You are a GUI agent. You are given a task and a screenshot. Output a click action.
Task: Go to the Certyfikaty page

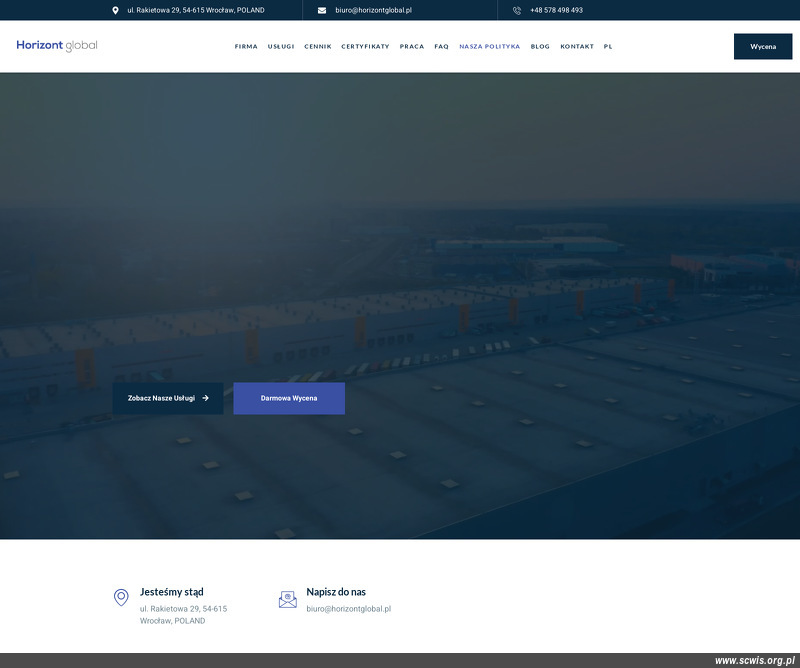point(365,46)
